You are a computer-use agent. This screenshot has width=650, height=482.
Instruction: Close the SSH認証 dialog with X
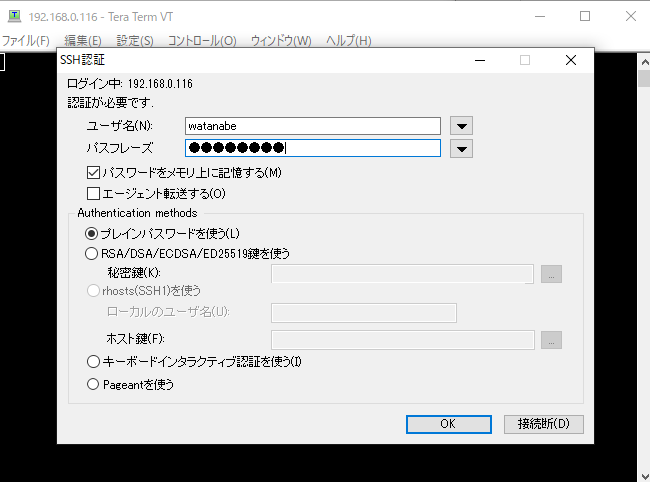pyautogui.click(x=570, y=60)
